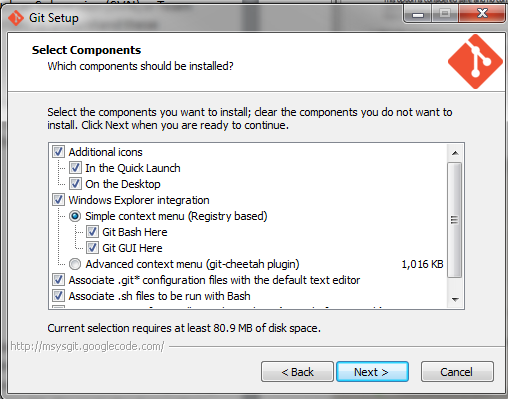
Task: Toggle the On the Desktop checkbox
Action: click(75, 184)
